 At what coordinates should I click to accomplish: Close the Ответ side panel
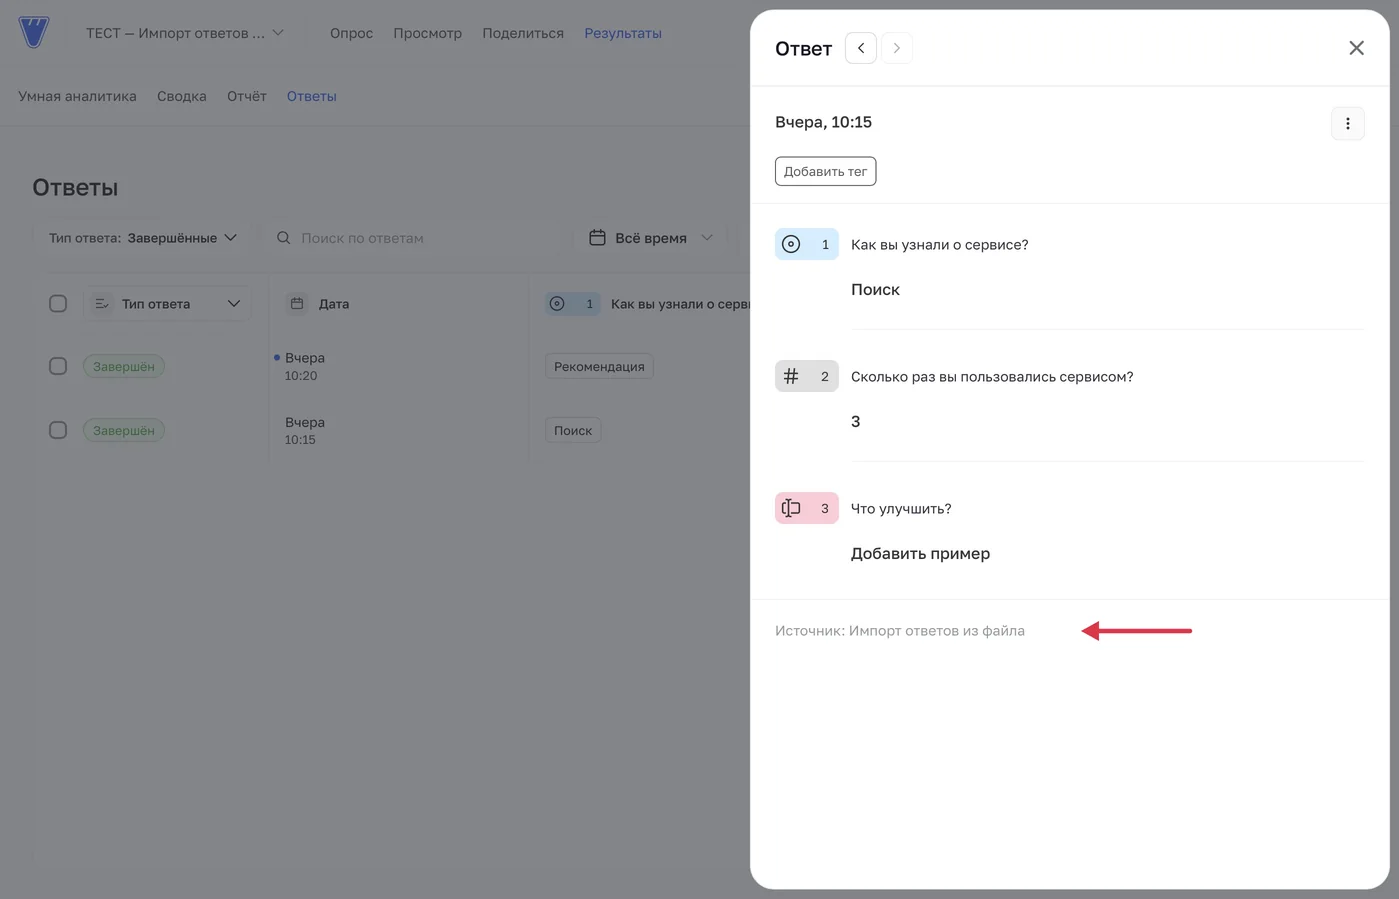[x=1356, y=48]
